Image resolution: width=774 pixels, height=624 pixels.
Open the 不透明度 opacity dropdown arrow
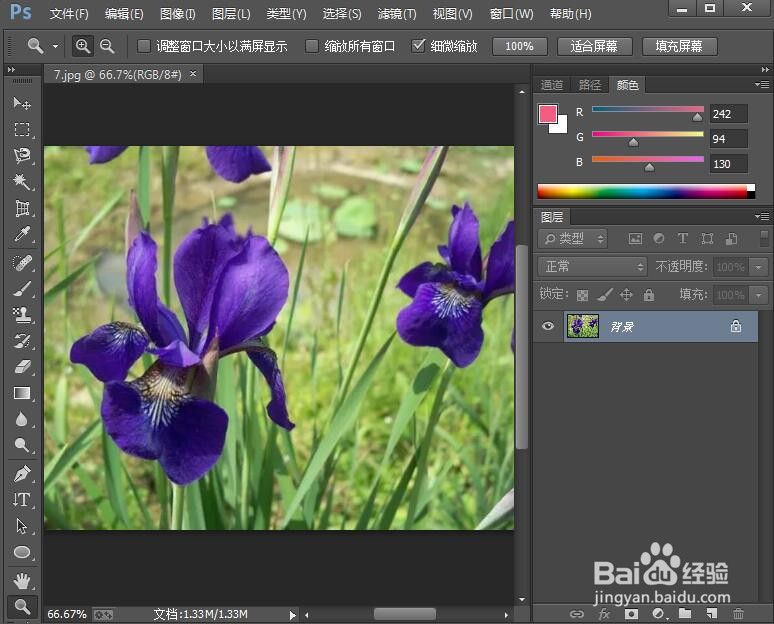(758, 267)
